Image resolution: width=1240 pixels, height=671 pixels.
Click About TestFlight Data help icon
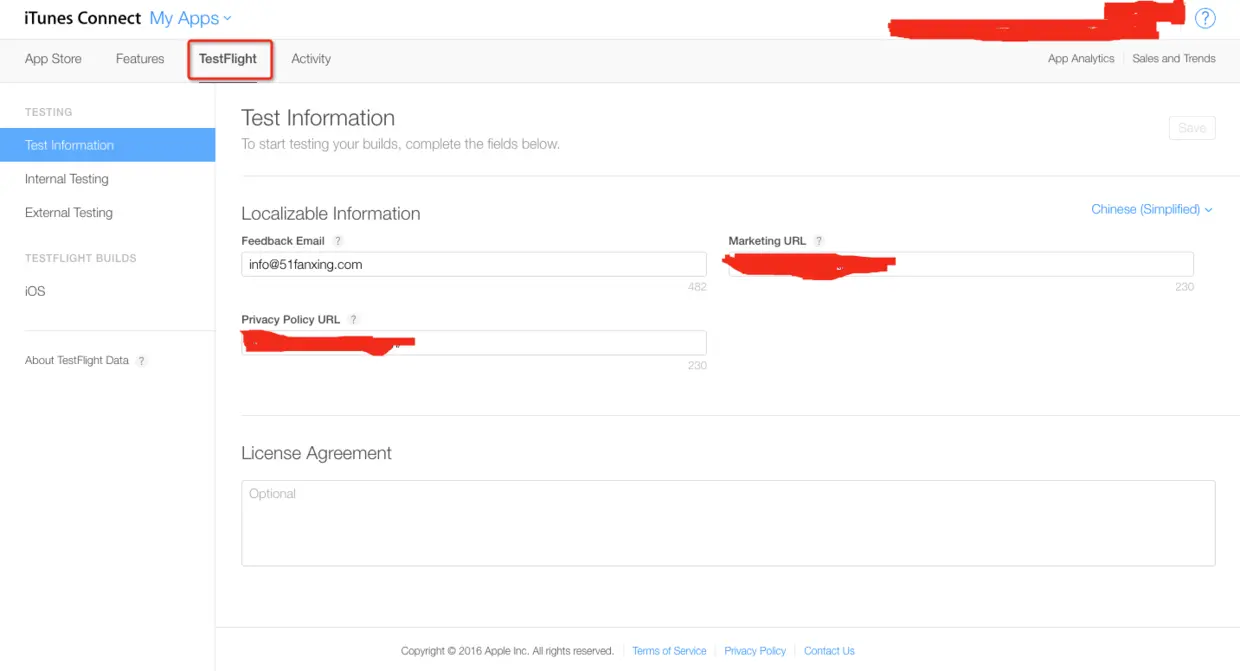pyautogui.click(x=141, y=361)
